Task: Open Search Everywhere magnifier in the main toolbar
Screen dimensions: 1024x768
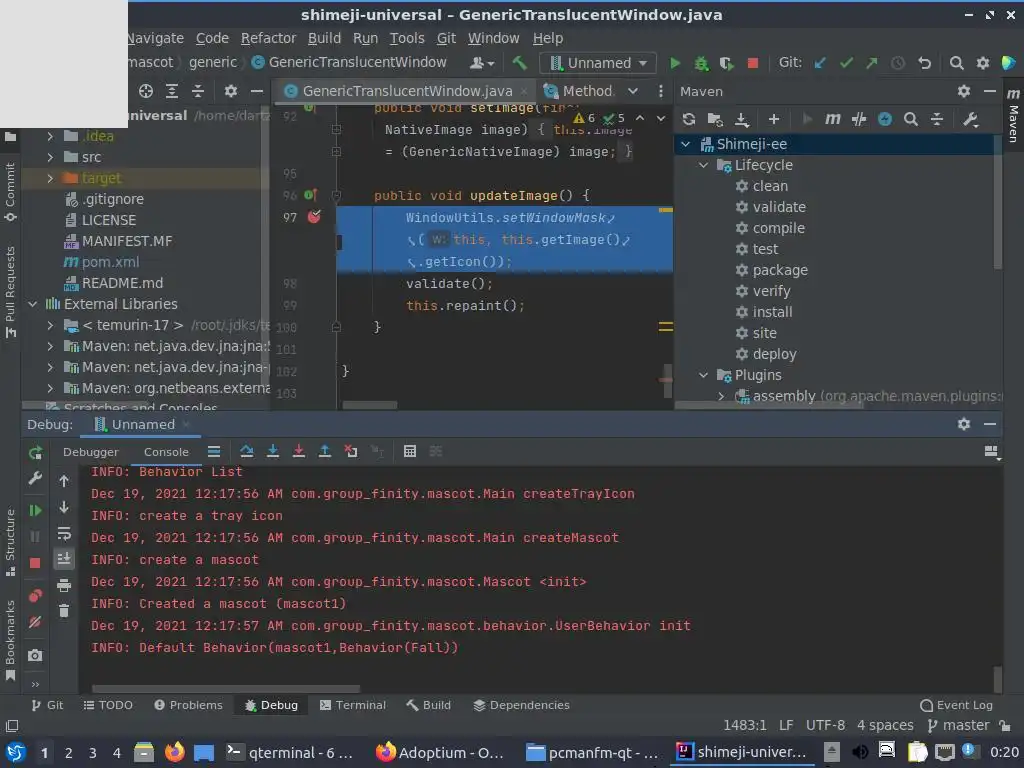Action: tap(956, 63)
